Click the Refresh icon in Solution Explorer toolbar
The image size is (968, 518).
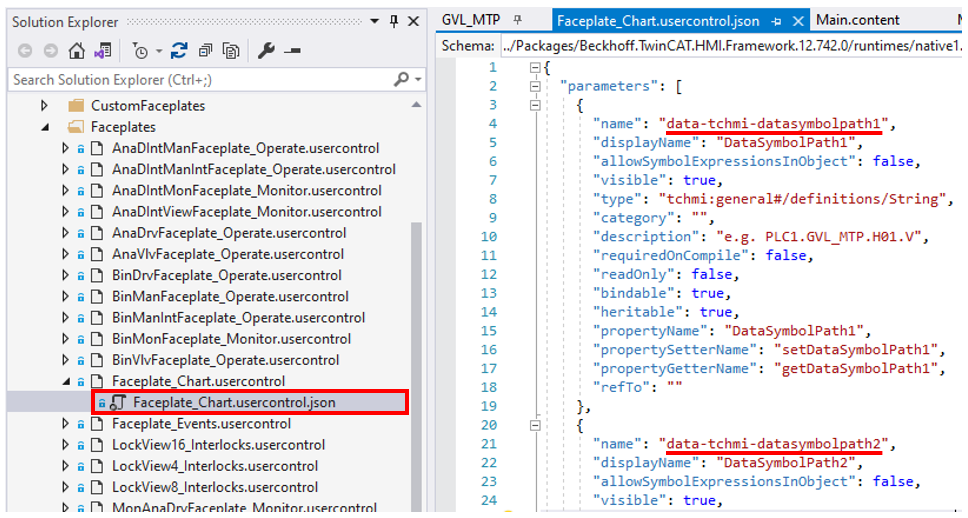tap(179, 51)
